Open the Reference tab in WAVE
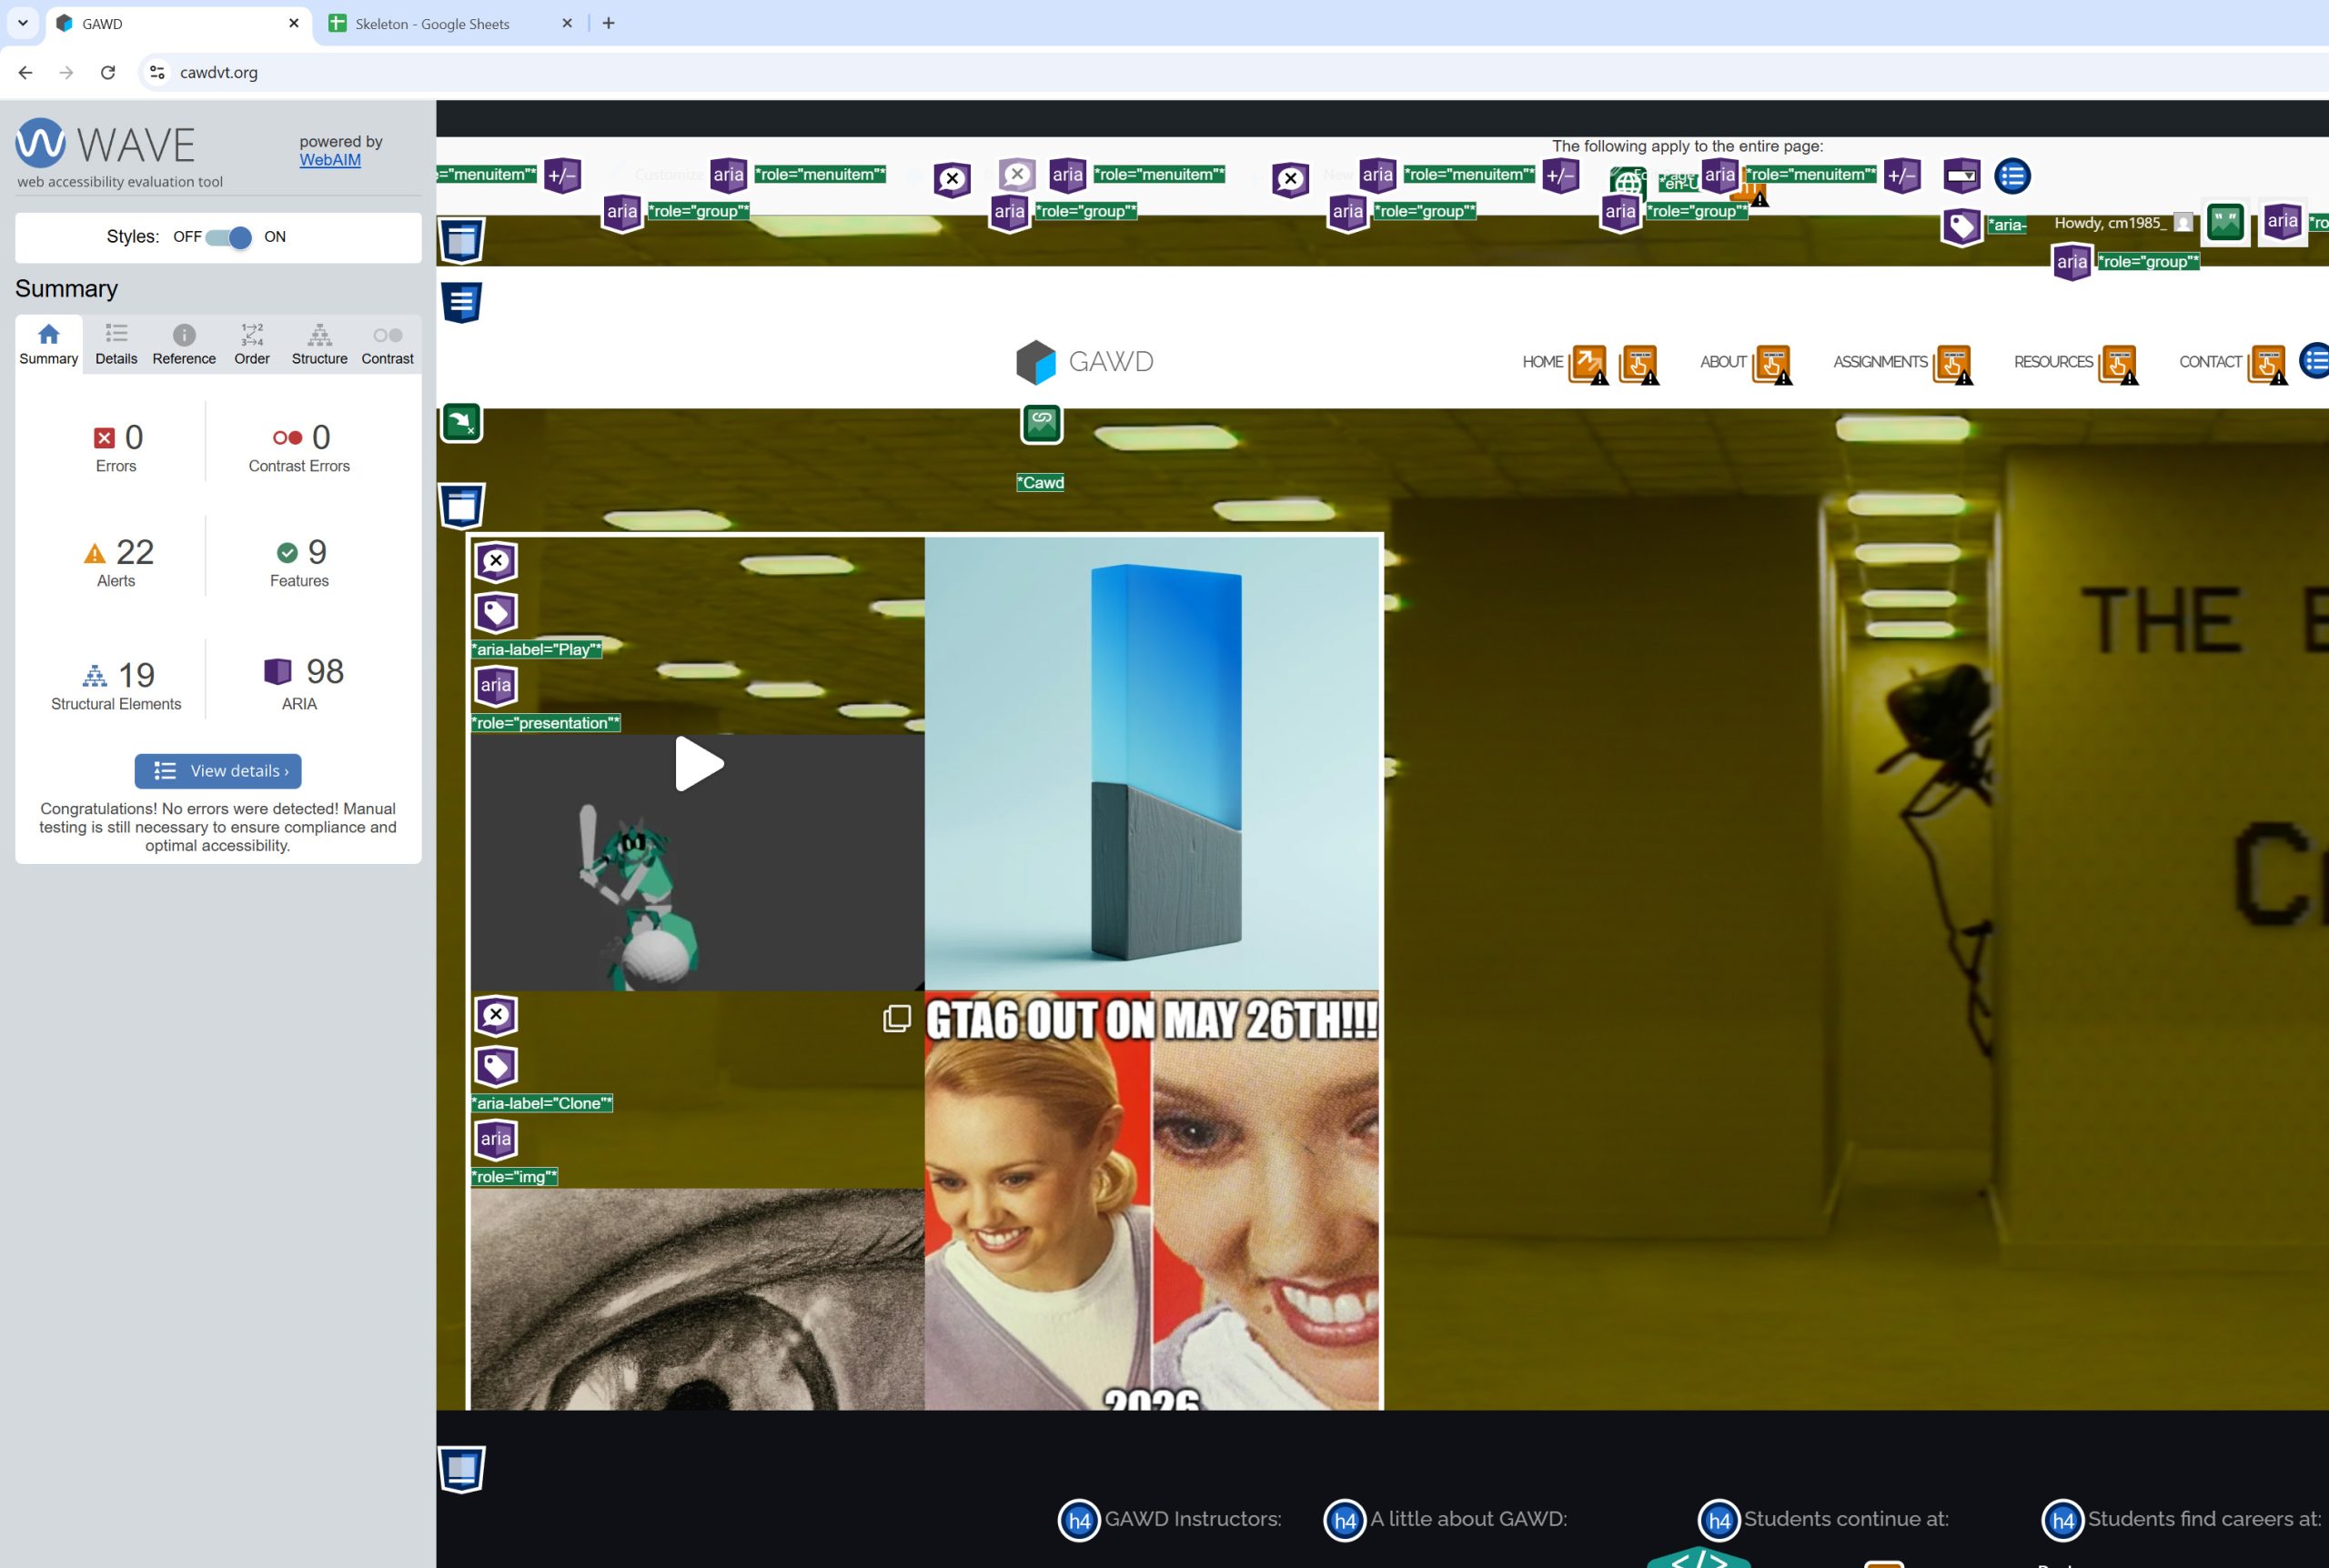 coord(184,343)
